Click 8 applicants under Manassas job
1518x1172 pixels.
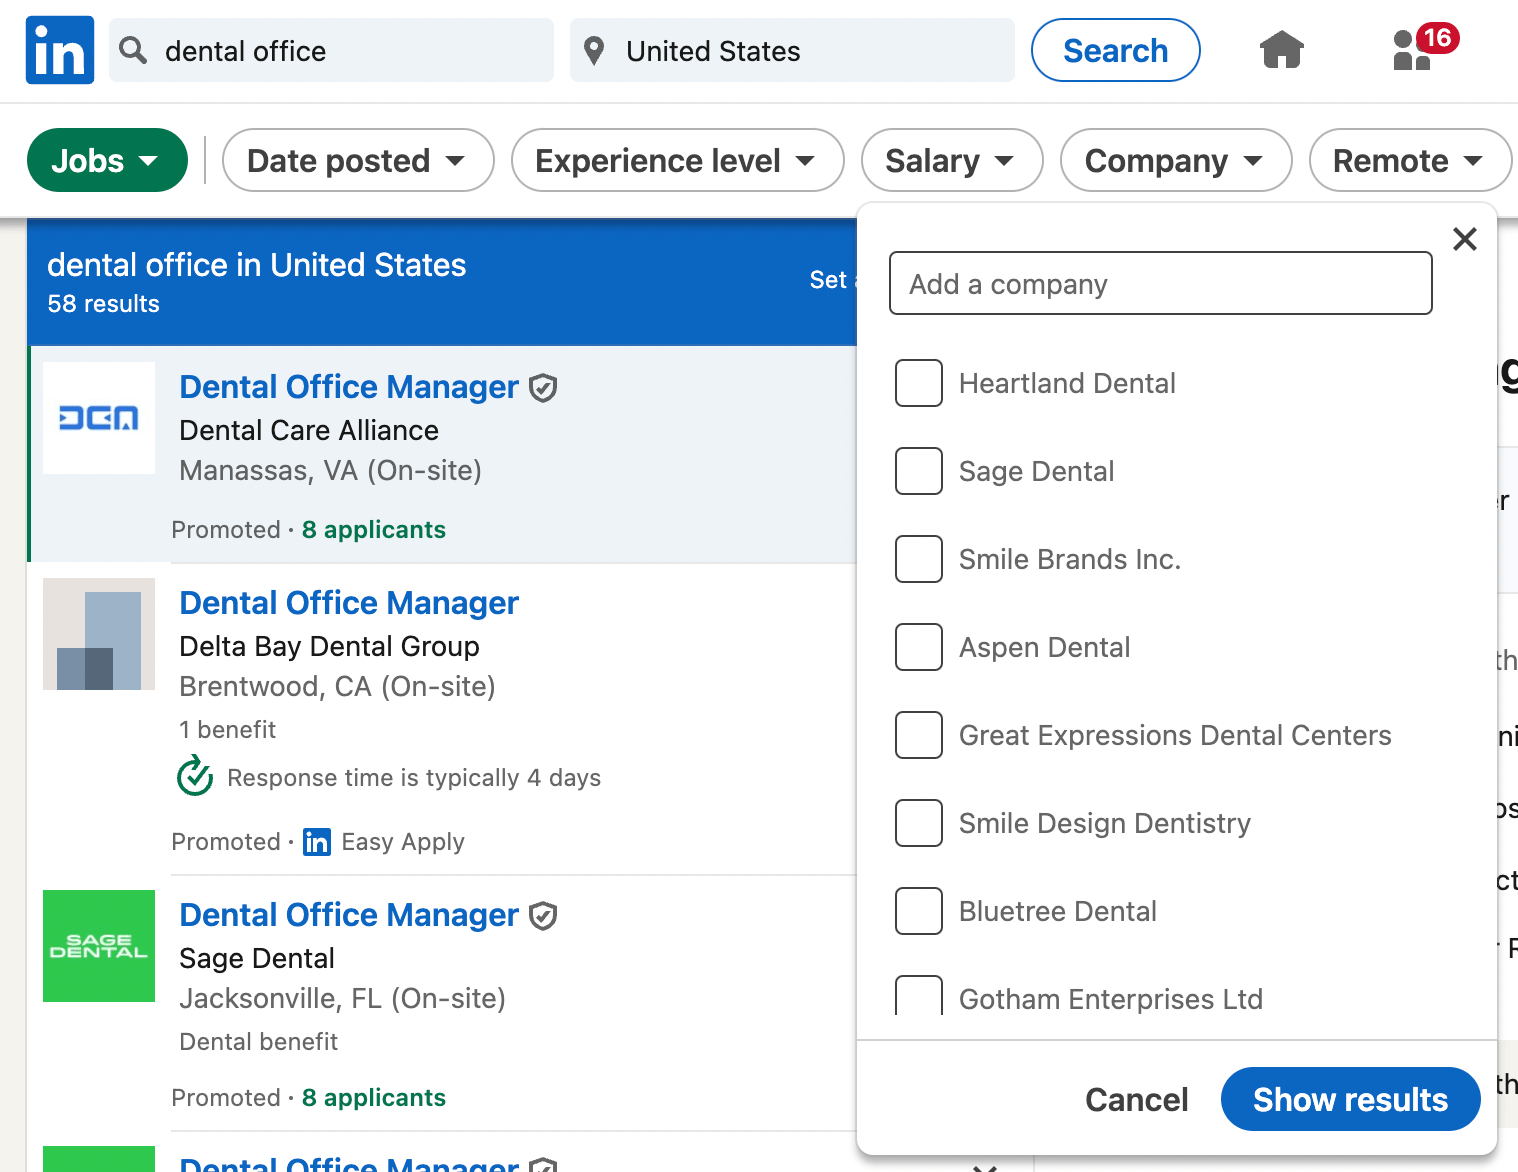374,530
